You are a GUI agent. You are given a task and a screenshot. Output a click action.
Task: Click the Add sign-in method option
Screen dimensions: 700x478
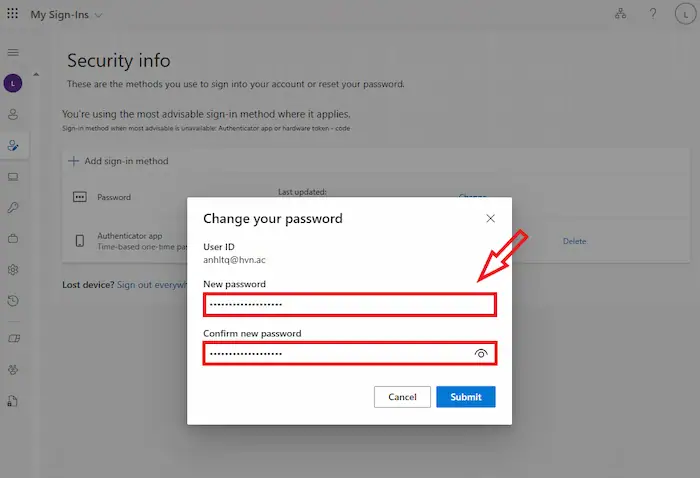pos(118,161)
